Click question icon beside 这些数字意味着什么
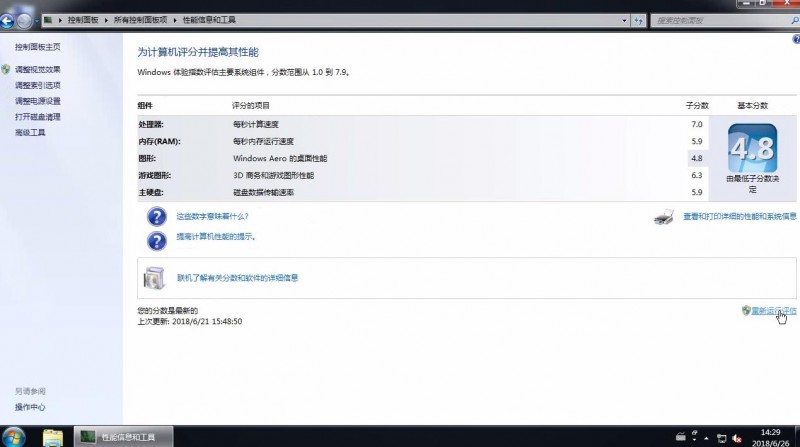The width and height of the screenshot is (800, 447). (x=157, y=216)
